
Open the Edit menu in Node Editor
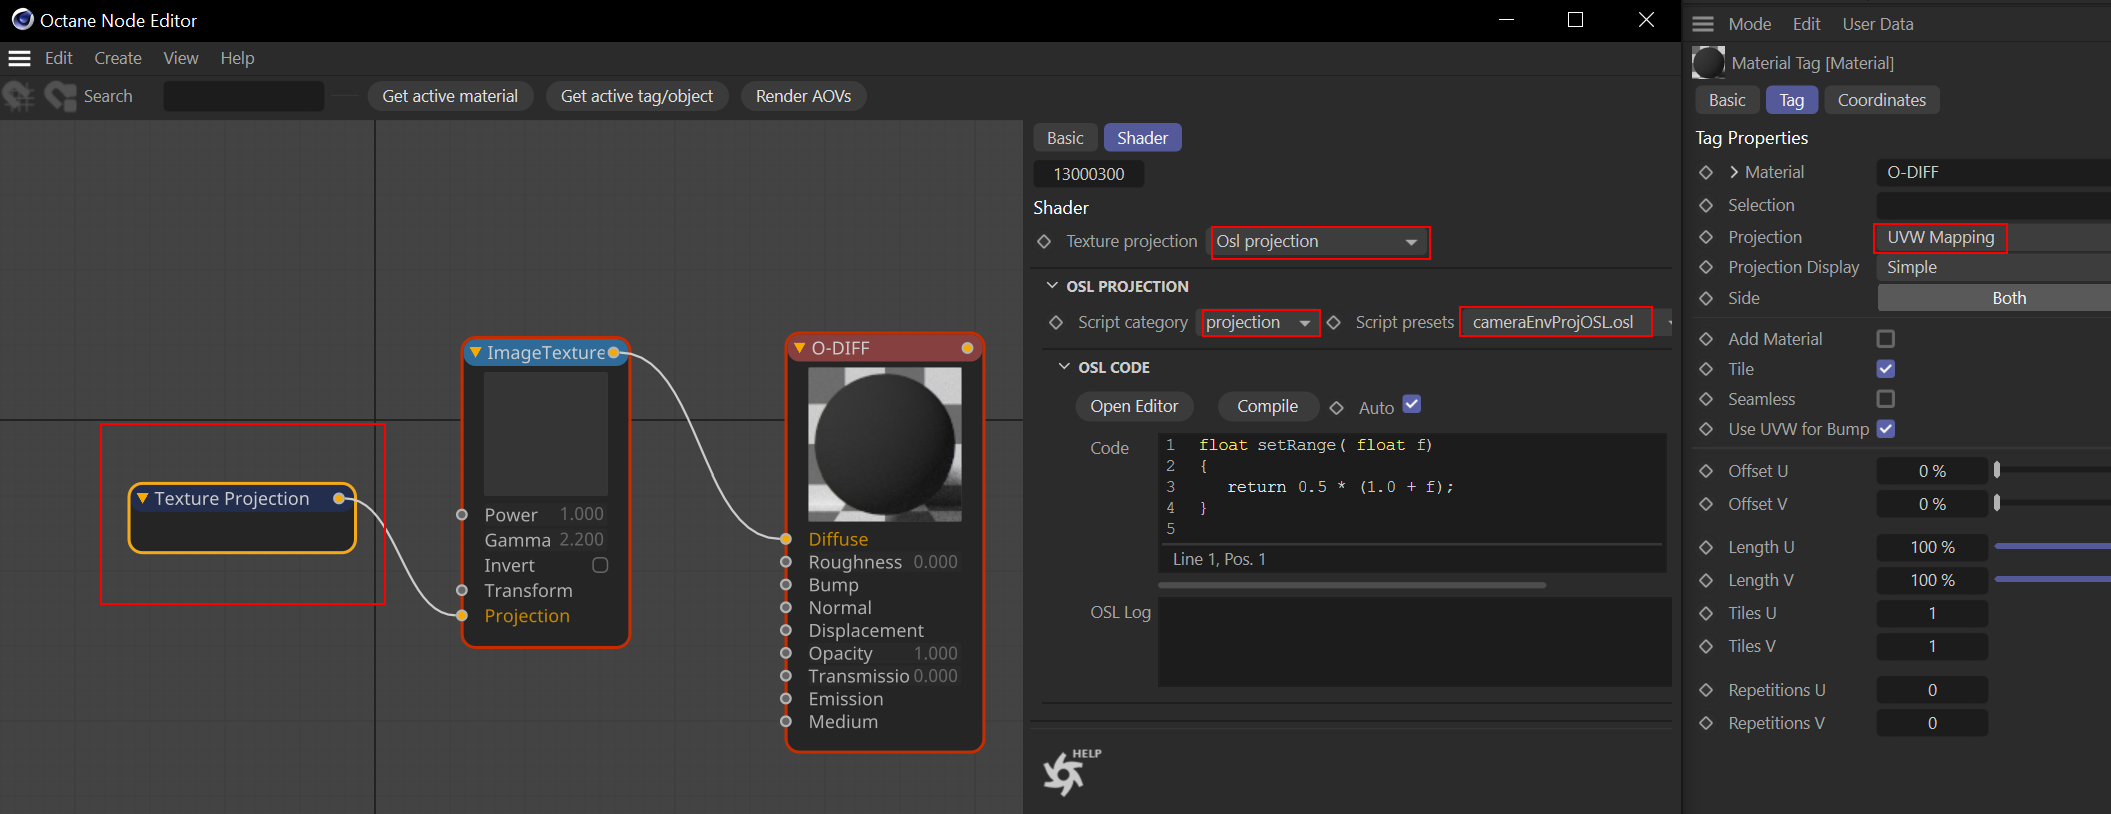(x=59, y=58)
